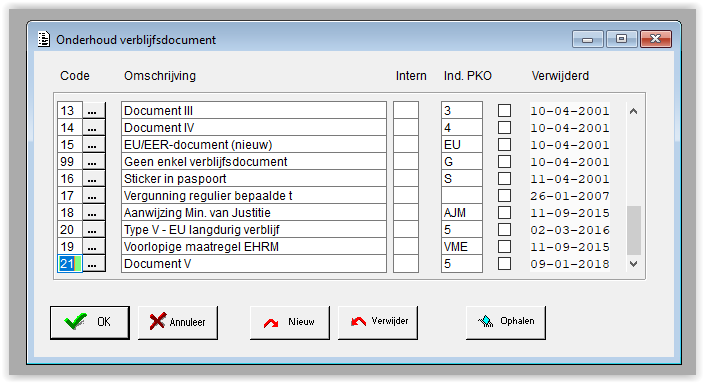Open lookup button for code 15

pos(93,145)
